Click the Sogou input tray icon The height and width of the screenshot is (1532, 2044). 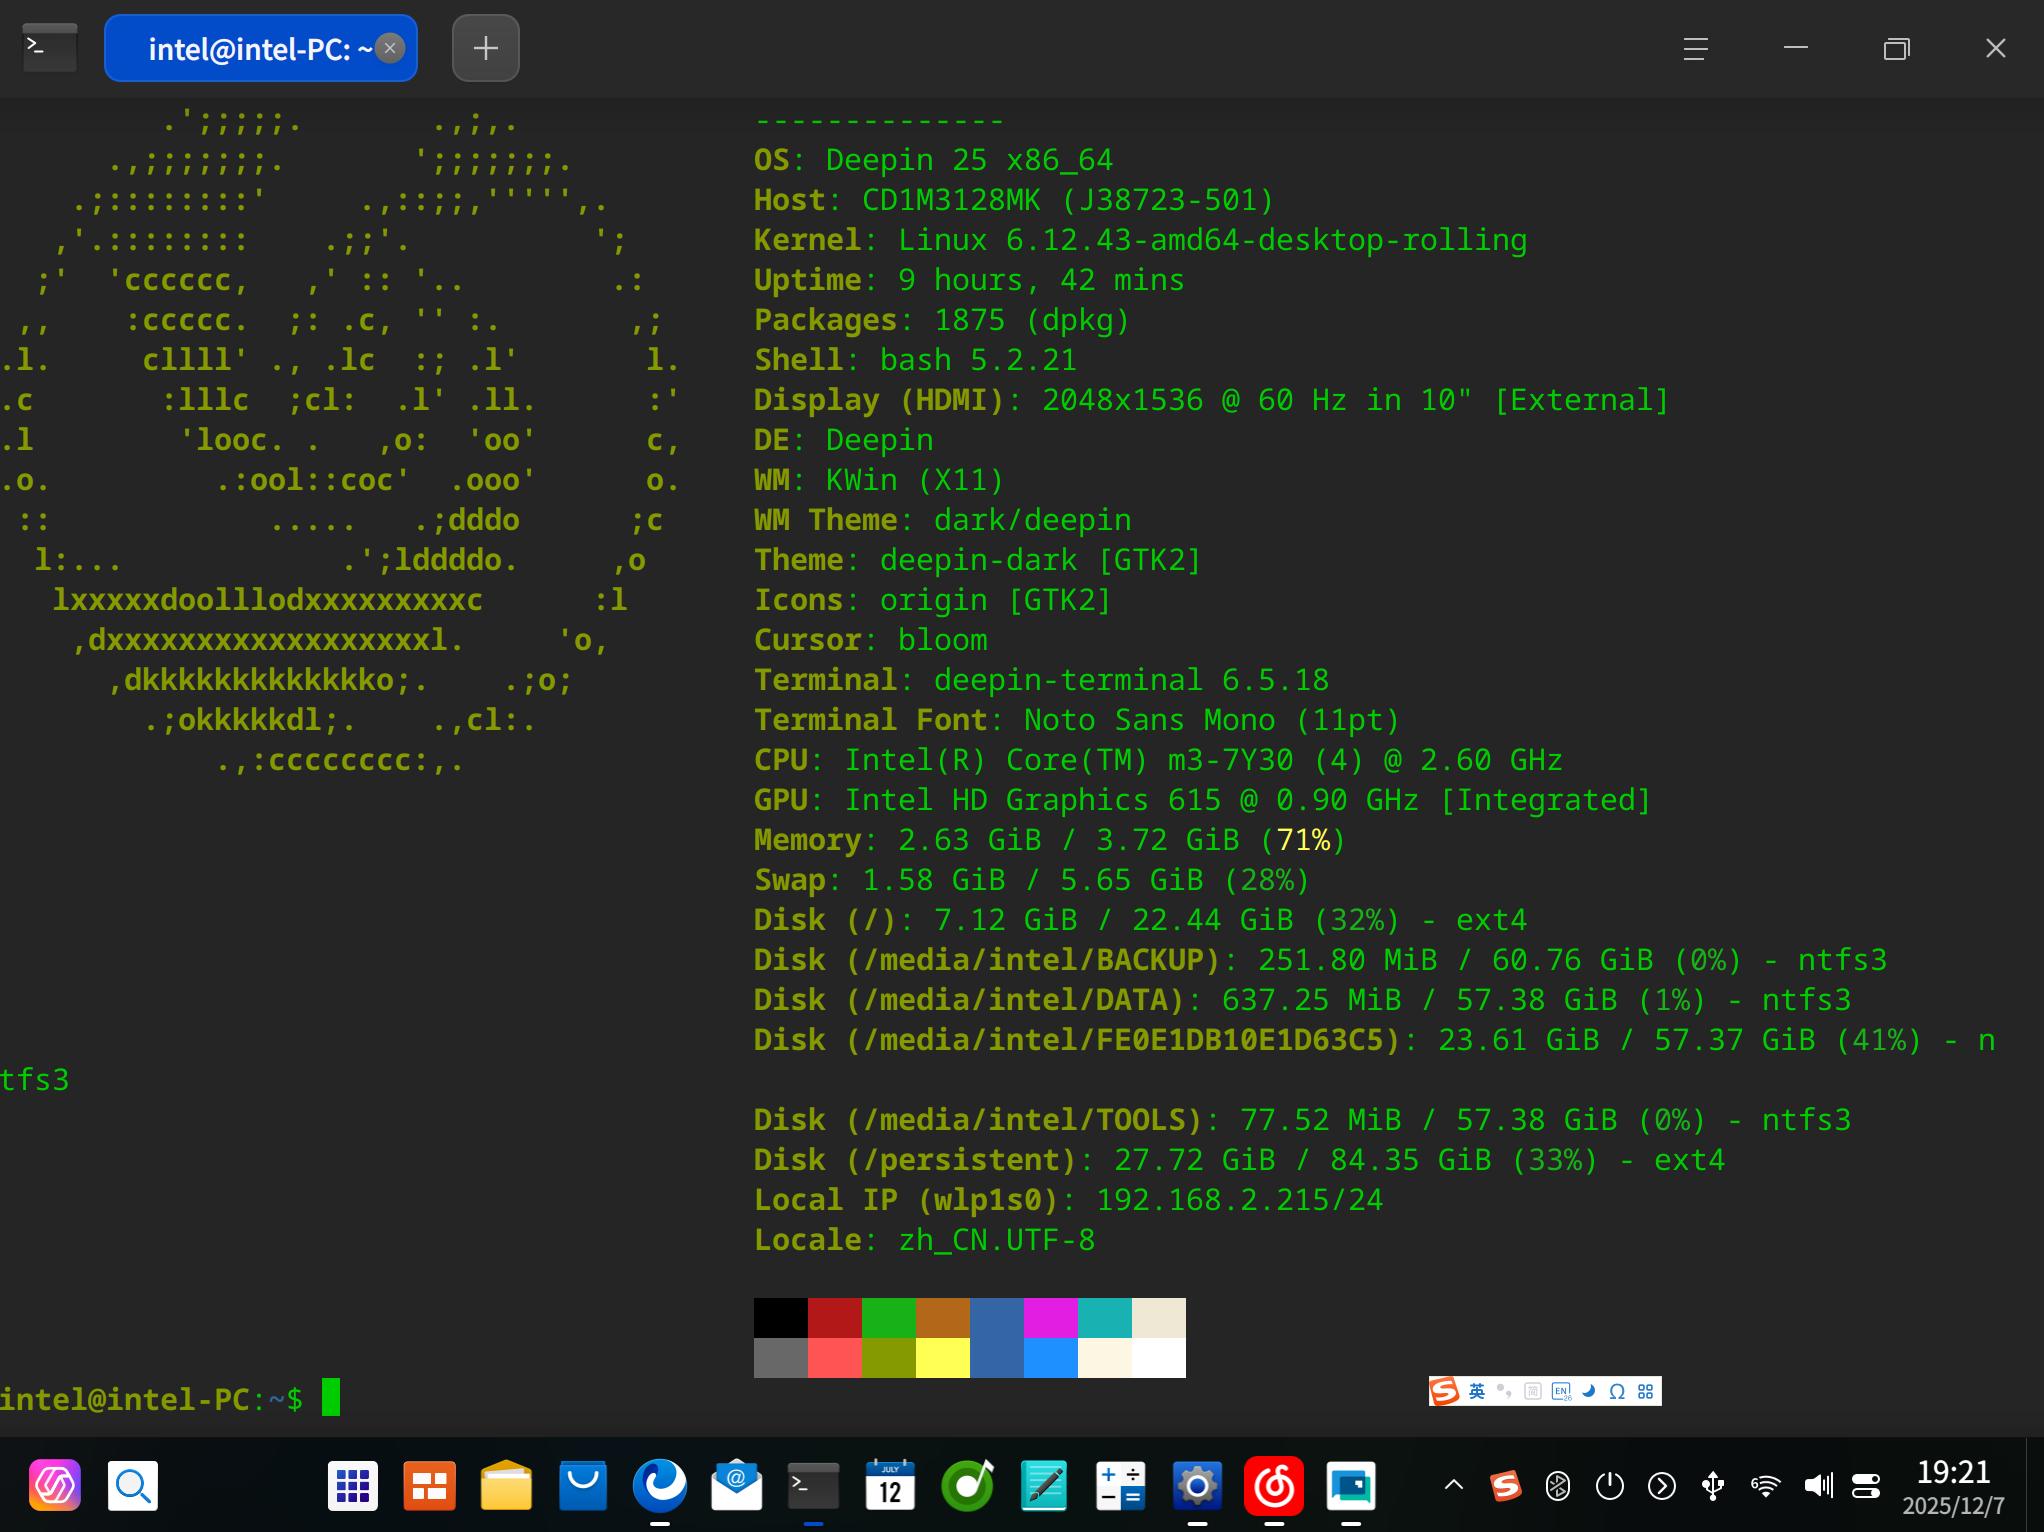coord(1506,1486)
